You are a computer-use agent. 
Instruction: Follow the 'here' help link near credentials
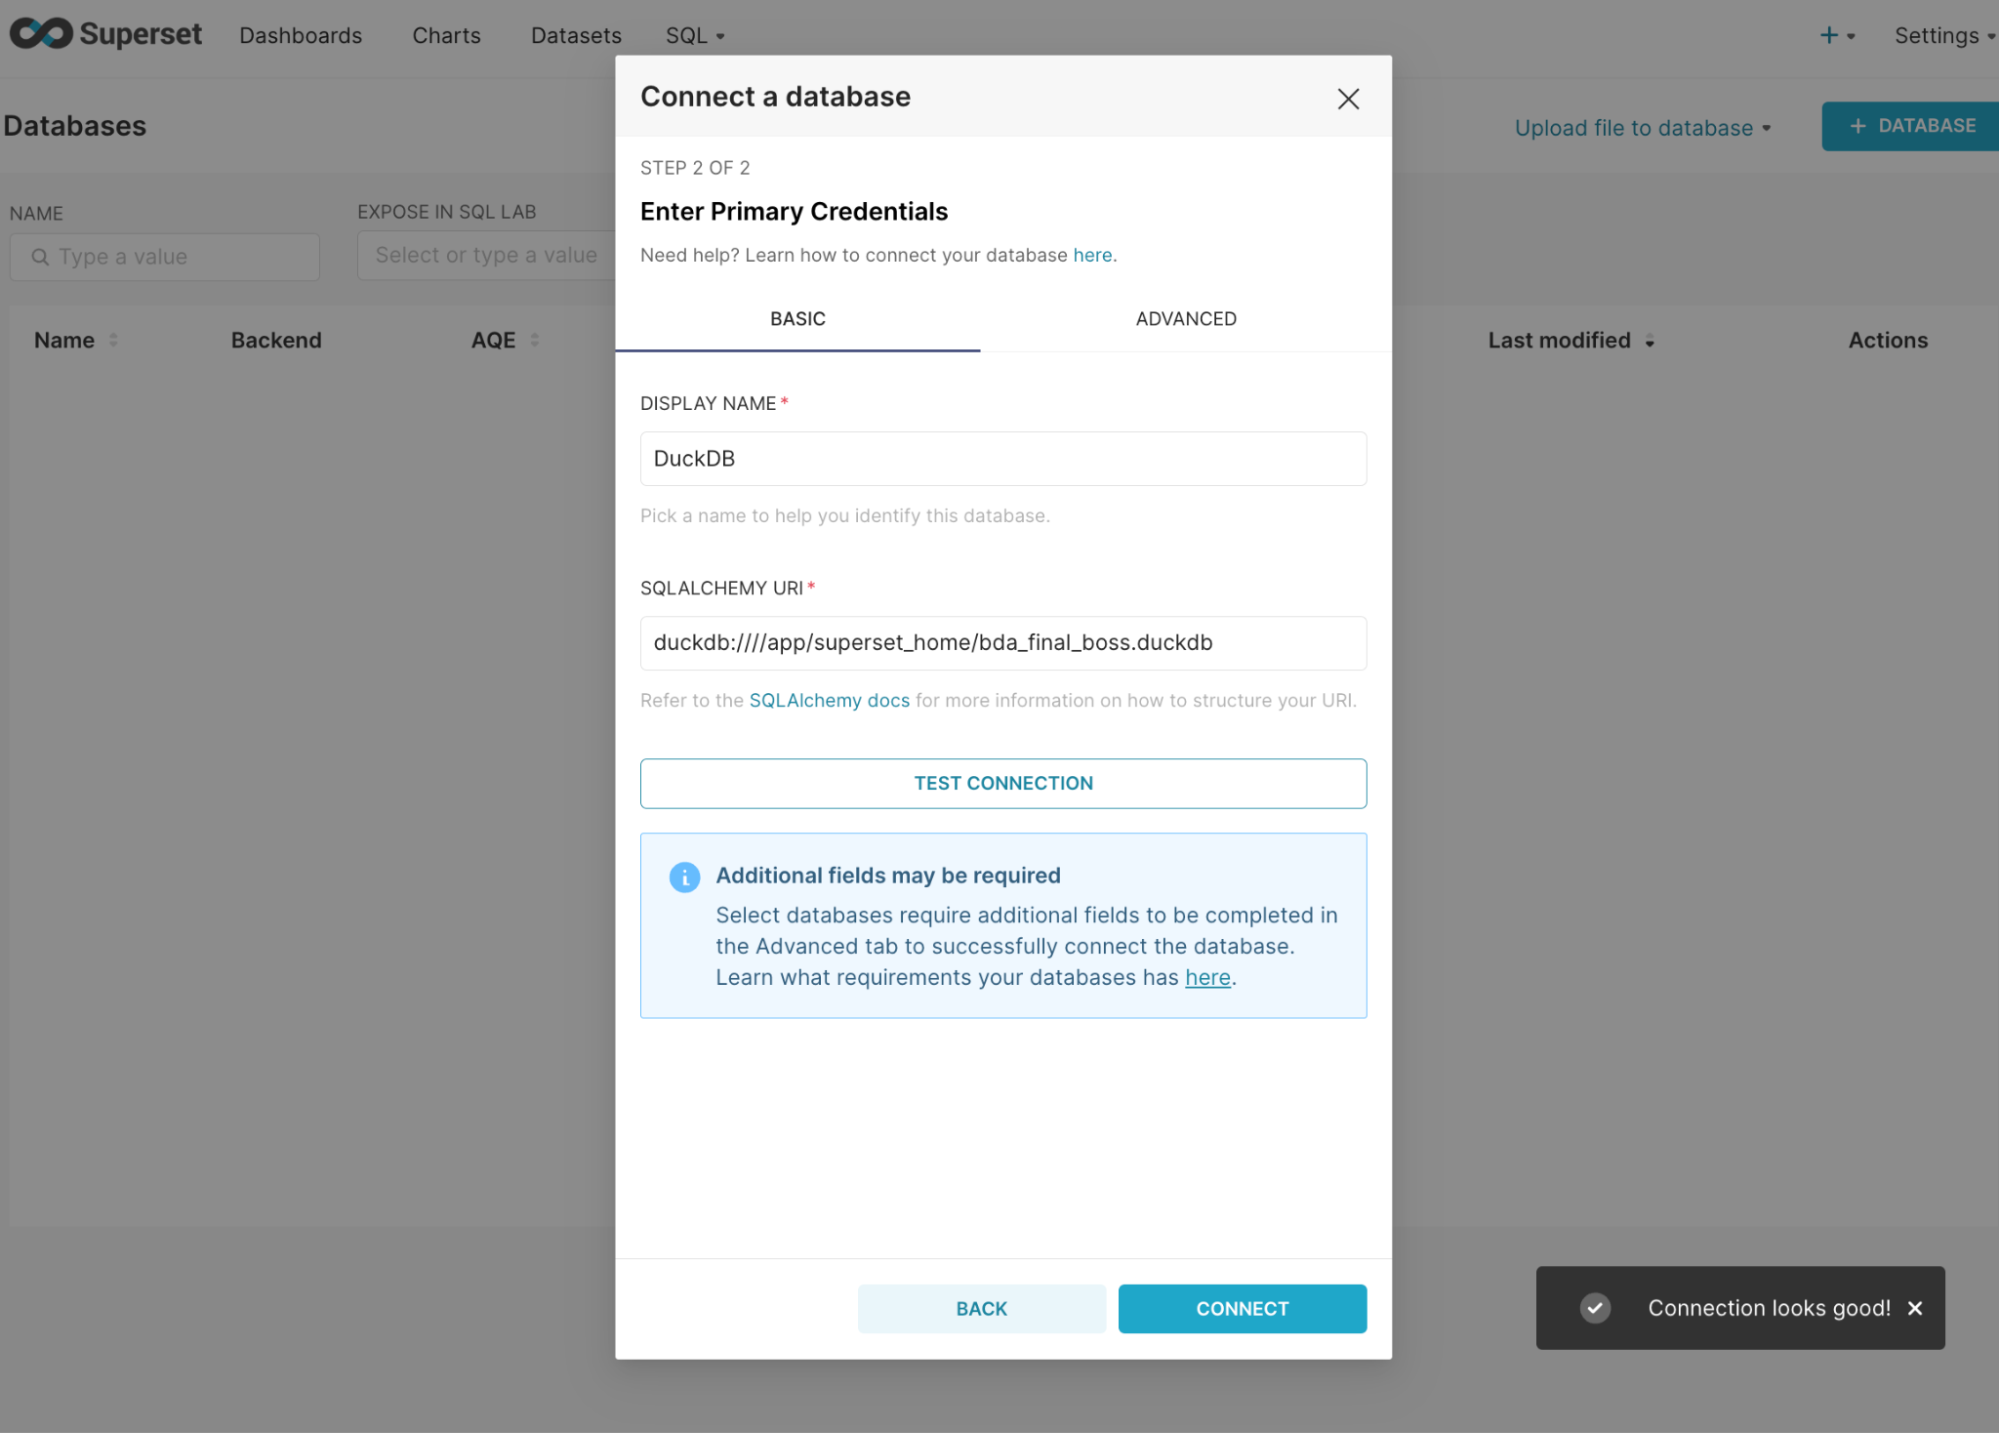pyautogui.click(x=1092, y=255)
